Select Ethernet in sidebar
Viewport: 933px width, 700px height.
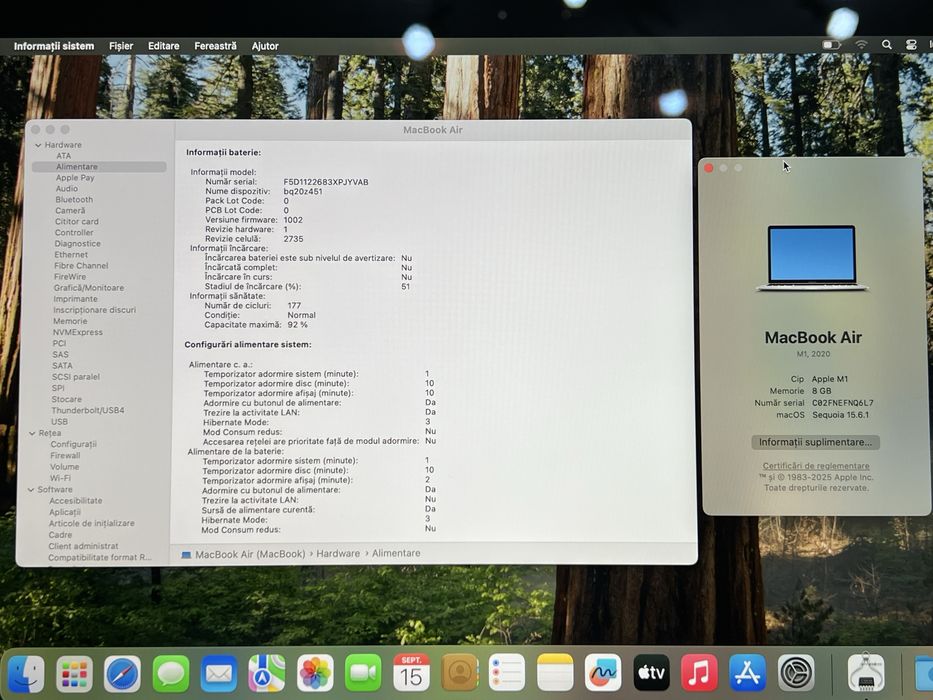(71, 255)
